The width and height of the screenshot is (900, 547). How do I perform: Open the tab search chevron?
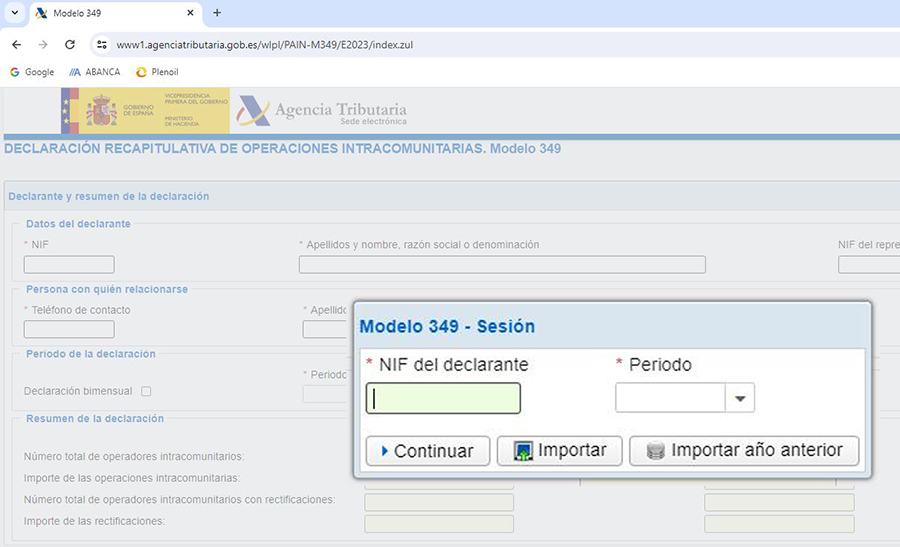[15, 13]
